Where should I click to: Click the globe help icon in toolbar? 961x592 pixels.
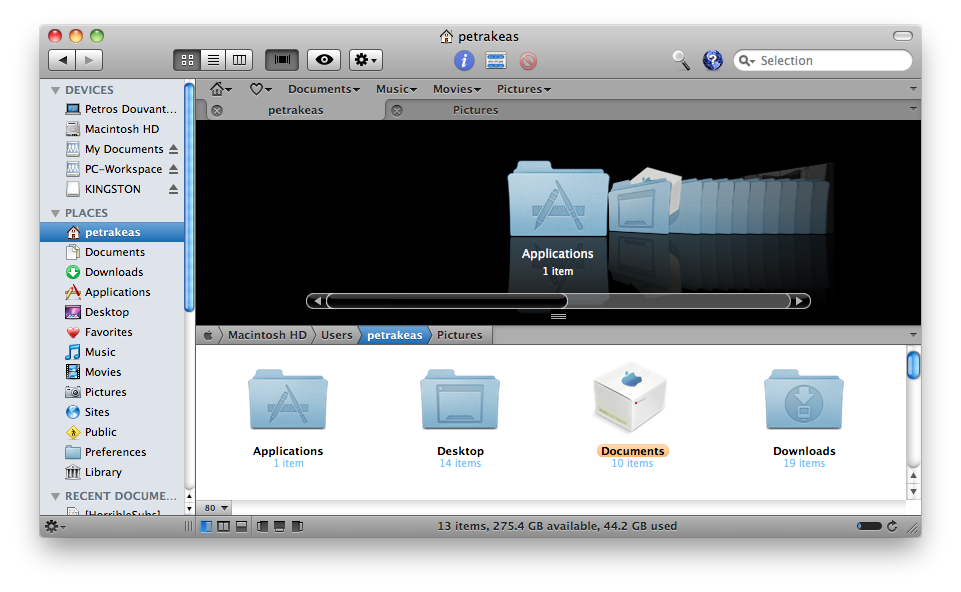point(712,60)
